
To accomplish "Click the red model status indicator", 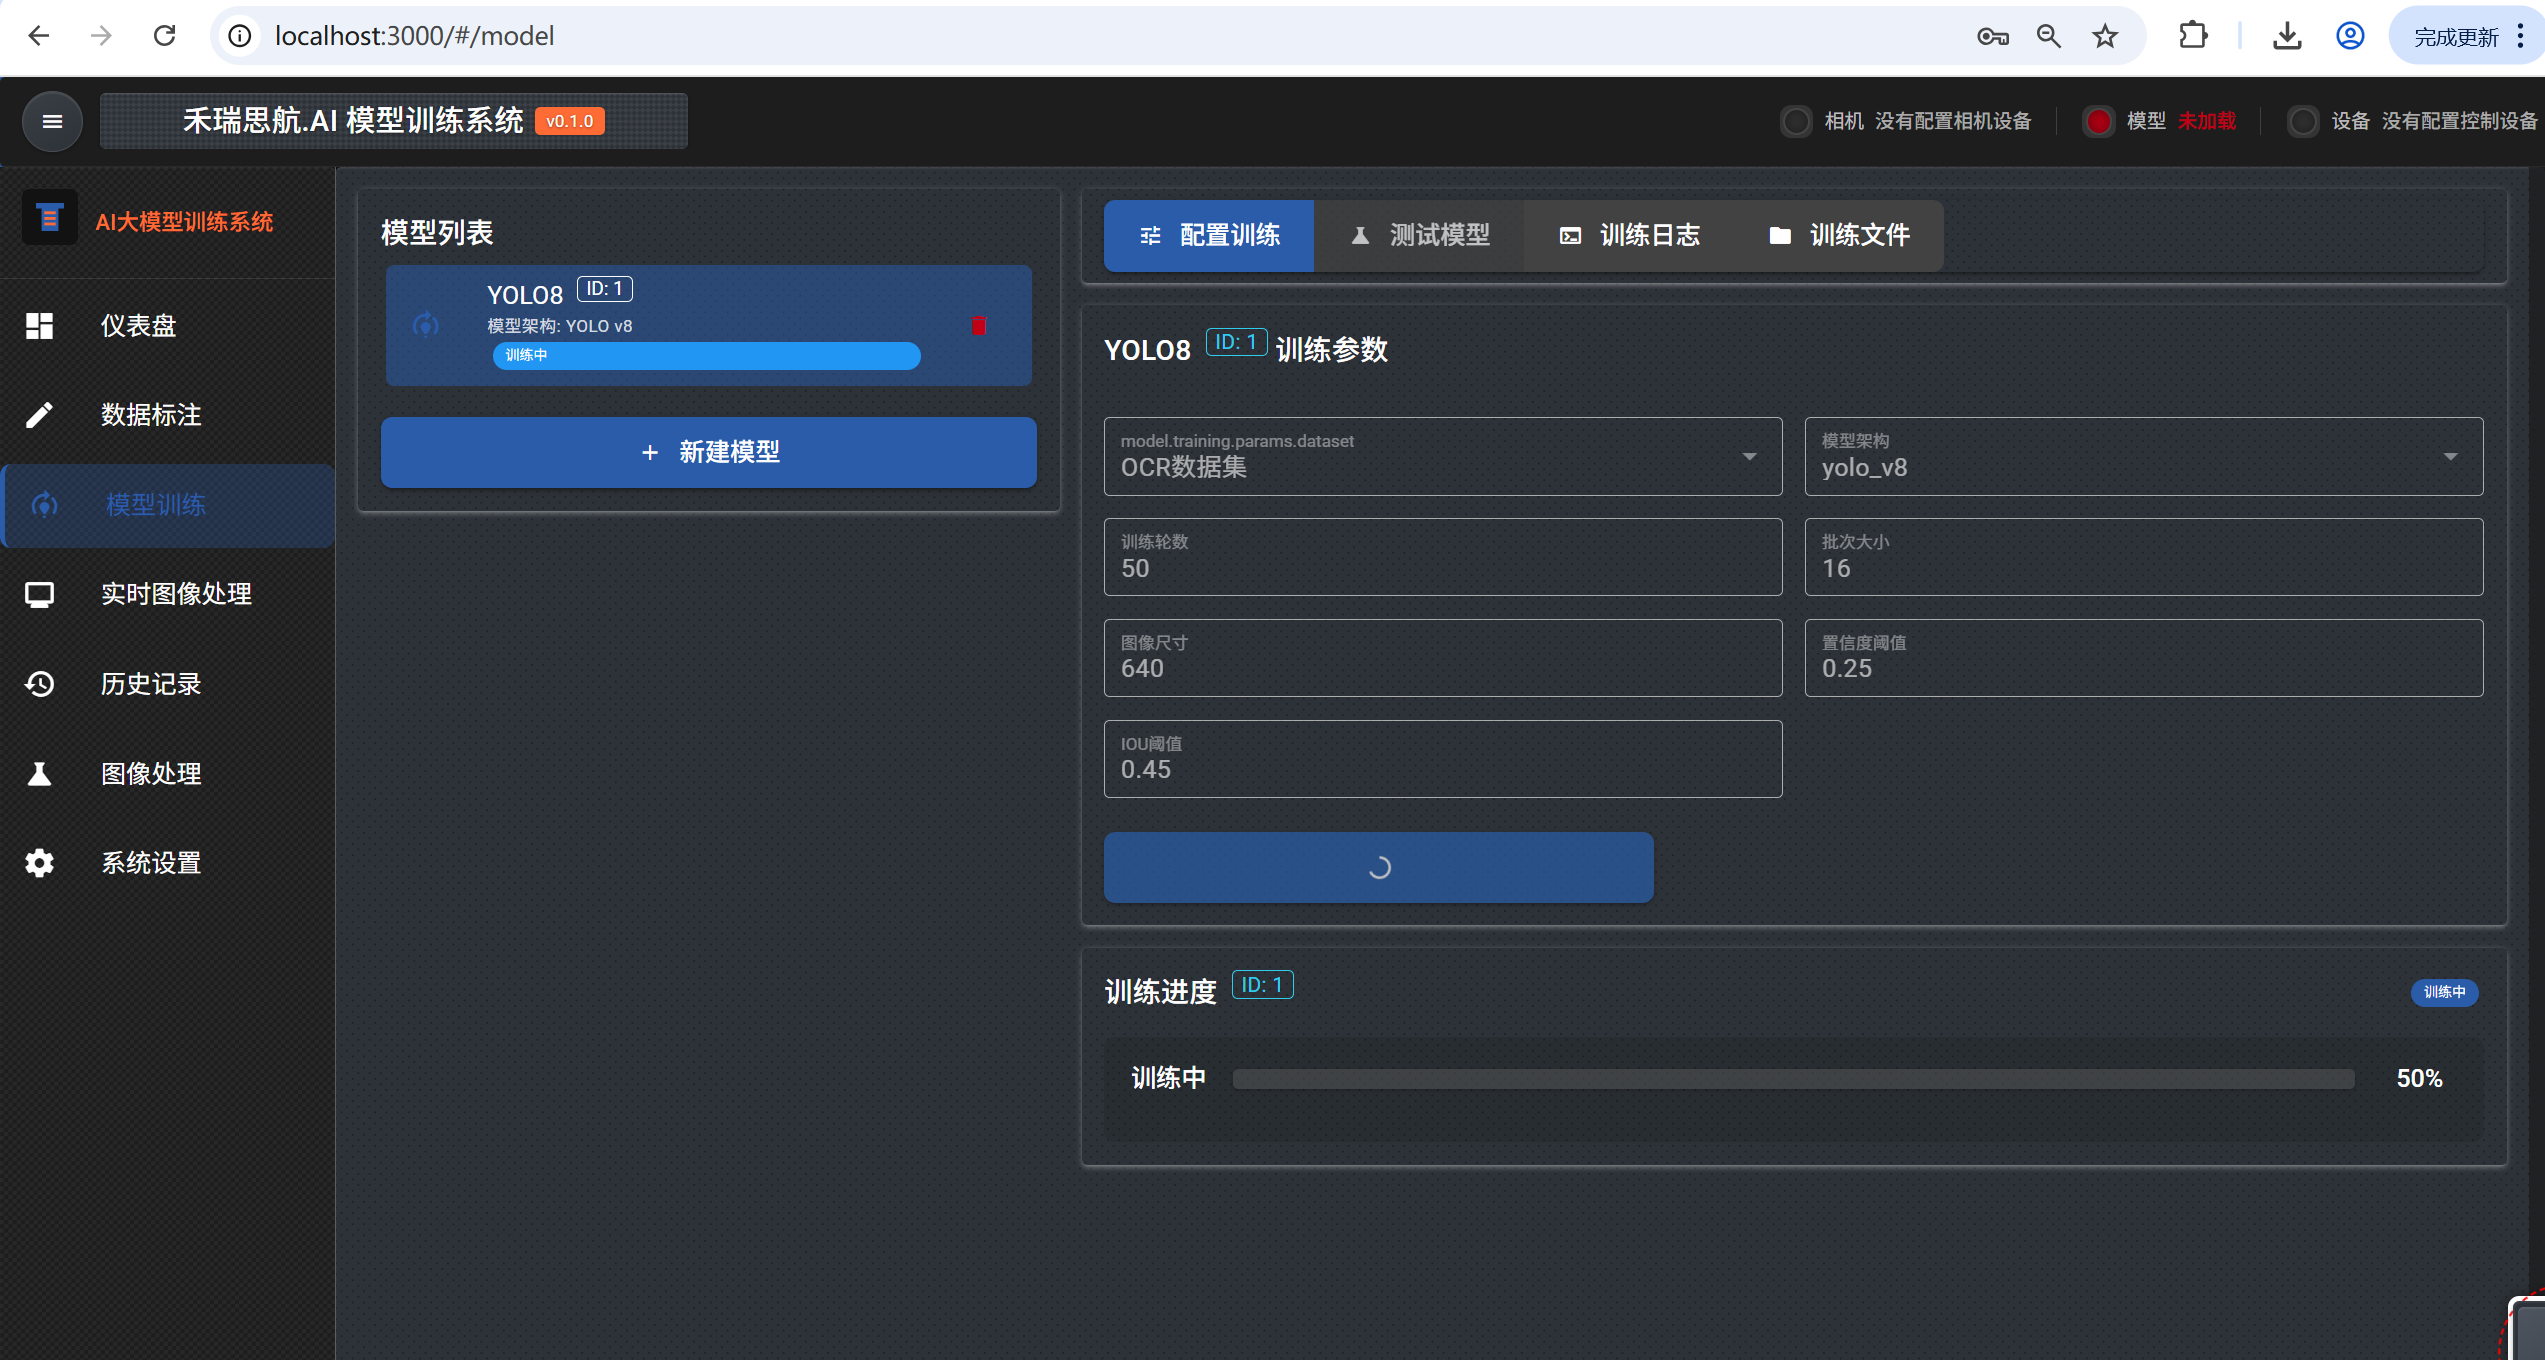I will coord(2098,121).
